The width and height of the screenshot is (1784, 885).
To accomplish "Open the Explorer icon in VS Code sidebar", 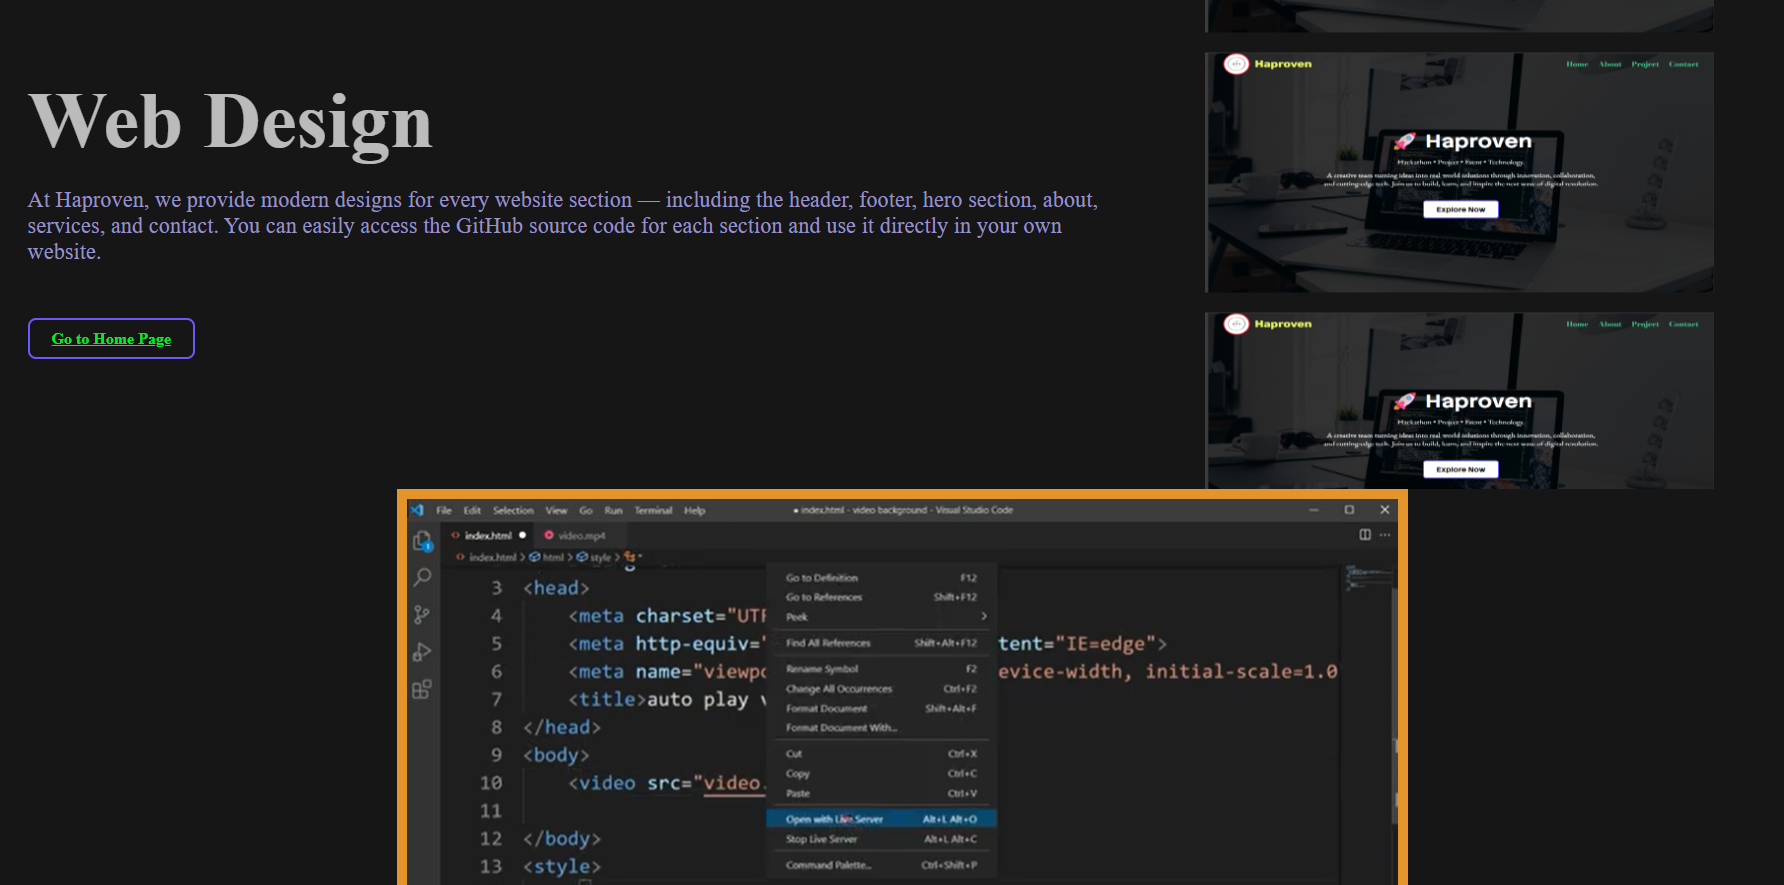I will tap(422, 541).
